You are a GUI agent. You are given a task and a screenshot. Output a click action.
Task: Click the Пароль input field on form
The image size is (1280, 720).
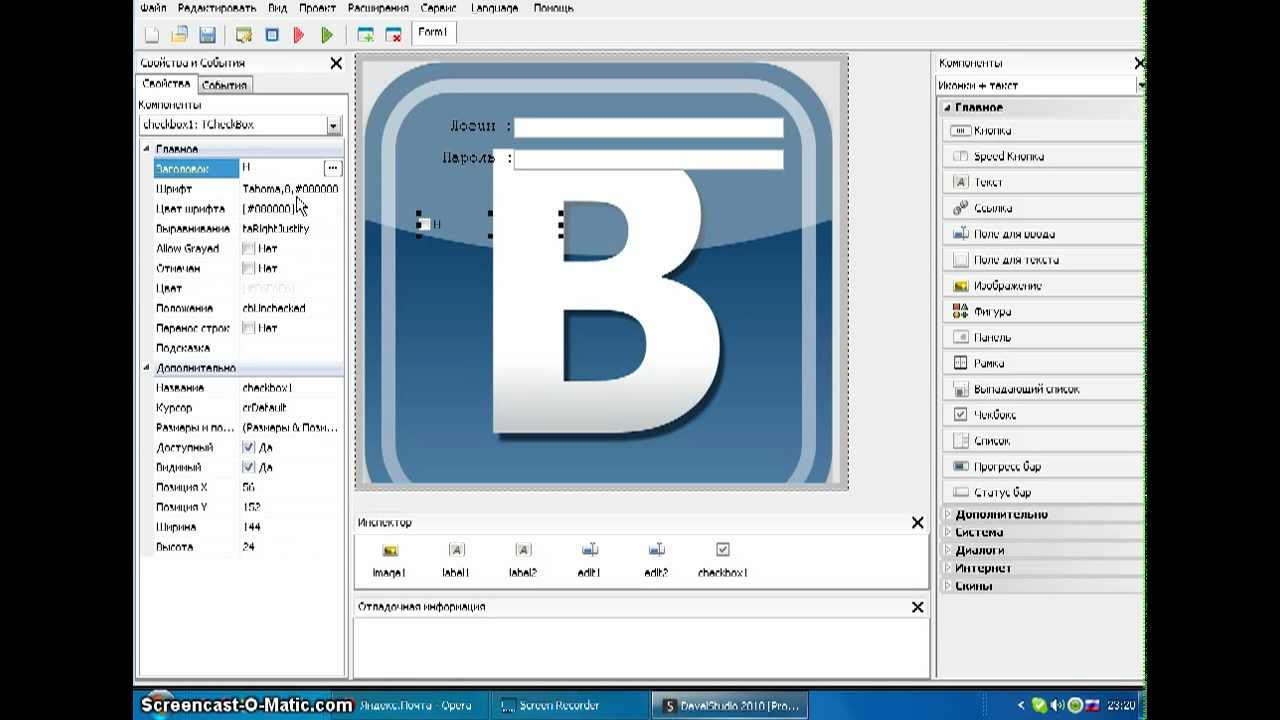click(x=648, y=158)
